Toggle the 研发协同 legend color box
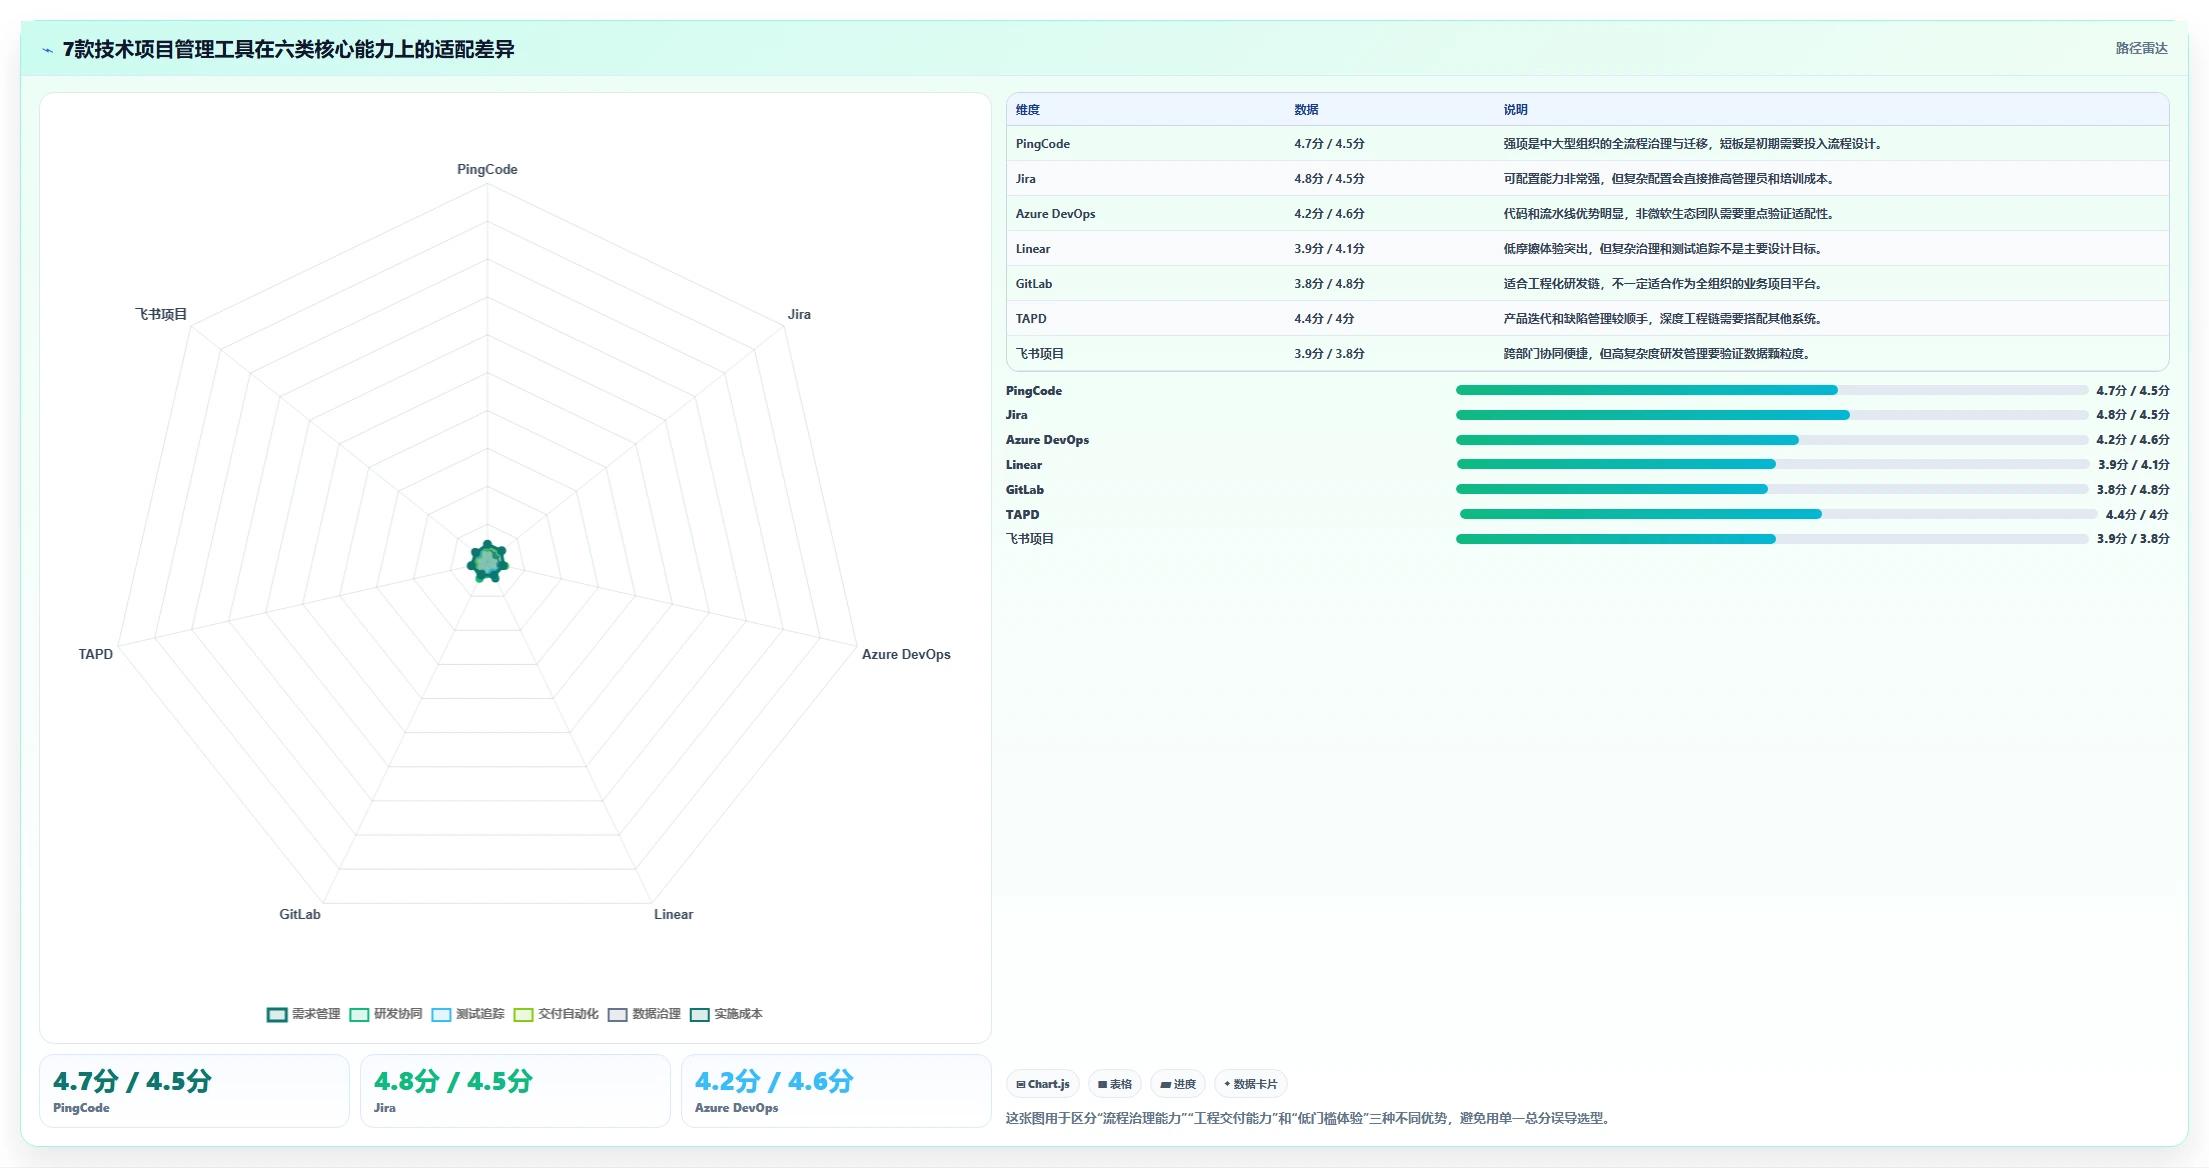The width and height of the screenshot is (2209, 1168). point(359,1014)
